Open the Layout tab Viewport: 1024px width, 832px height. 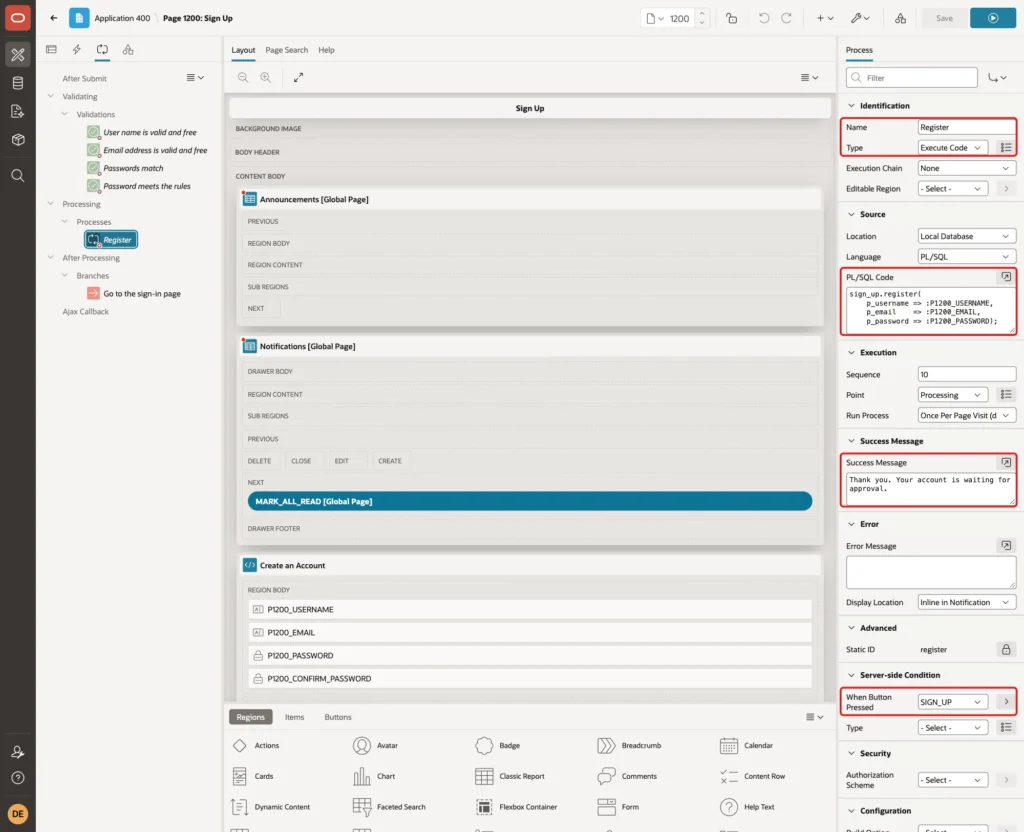[x=243, y=50]
